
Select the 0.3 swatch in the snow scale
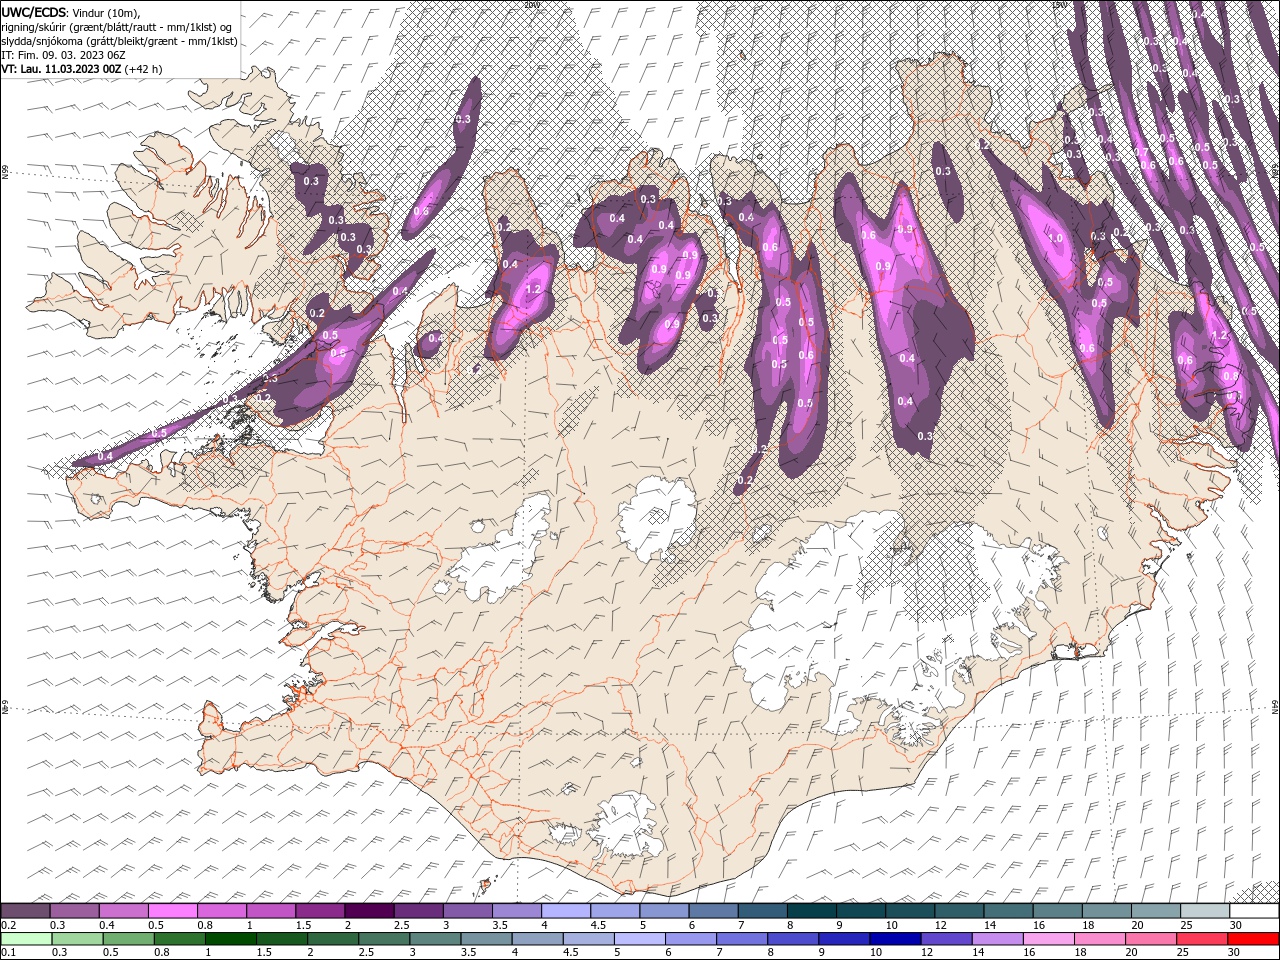click(74, 911)
